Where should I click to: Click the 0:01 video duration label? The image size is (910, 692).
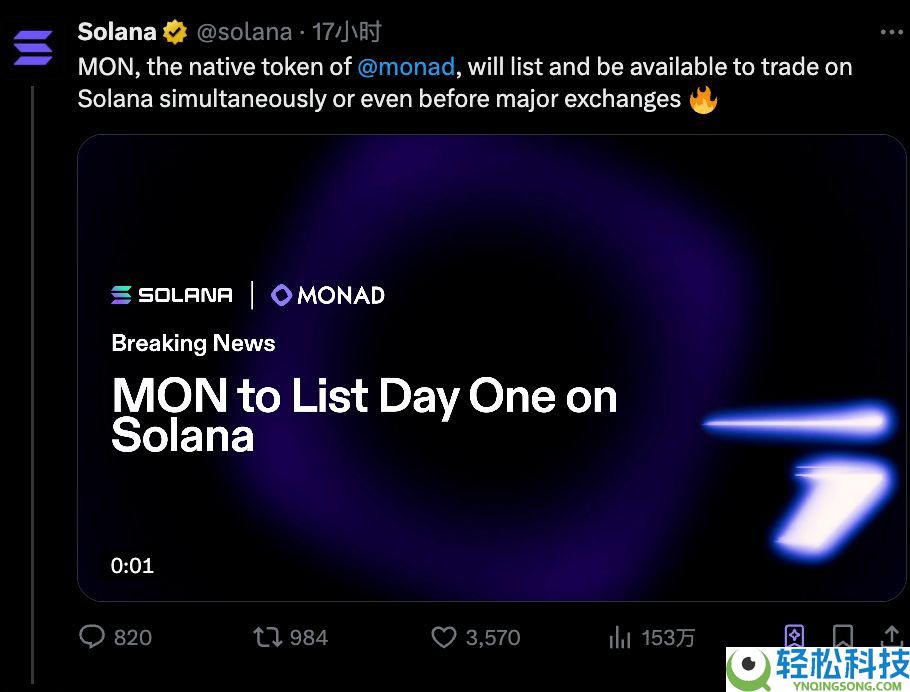132,566
